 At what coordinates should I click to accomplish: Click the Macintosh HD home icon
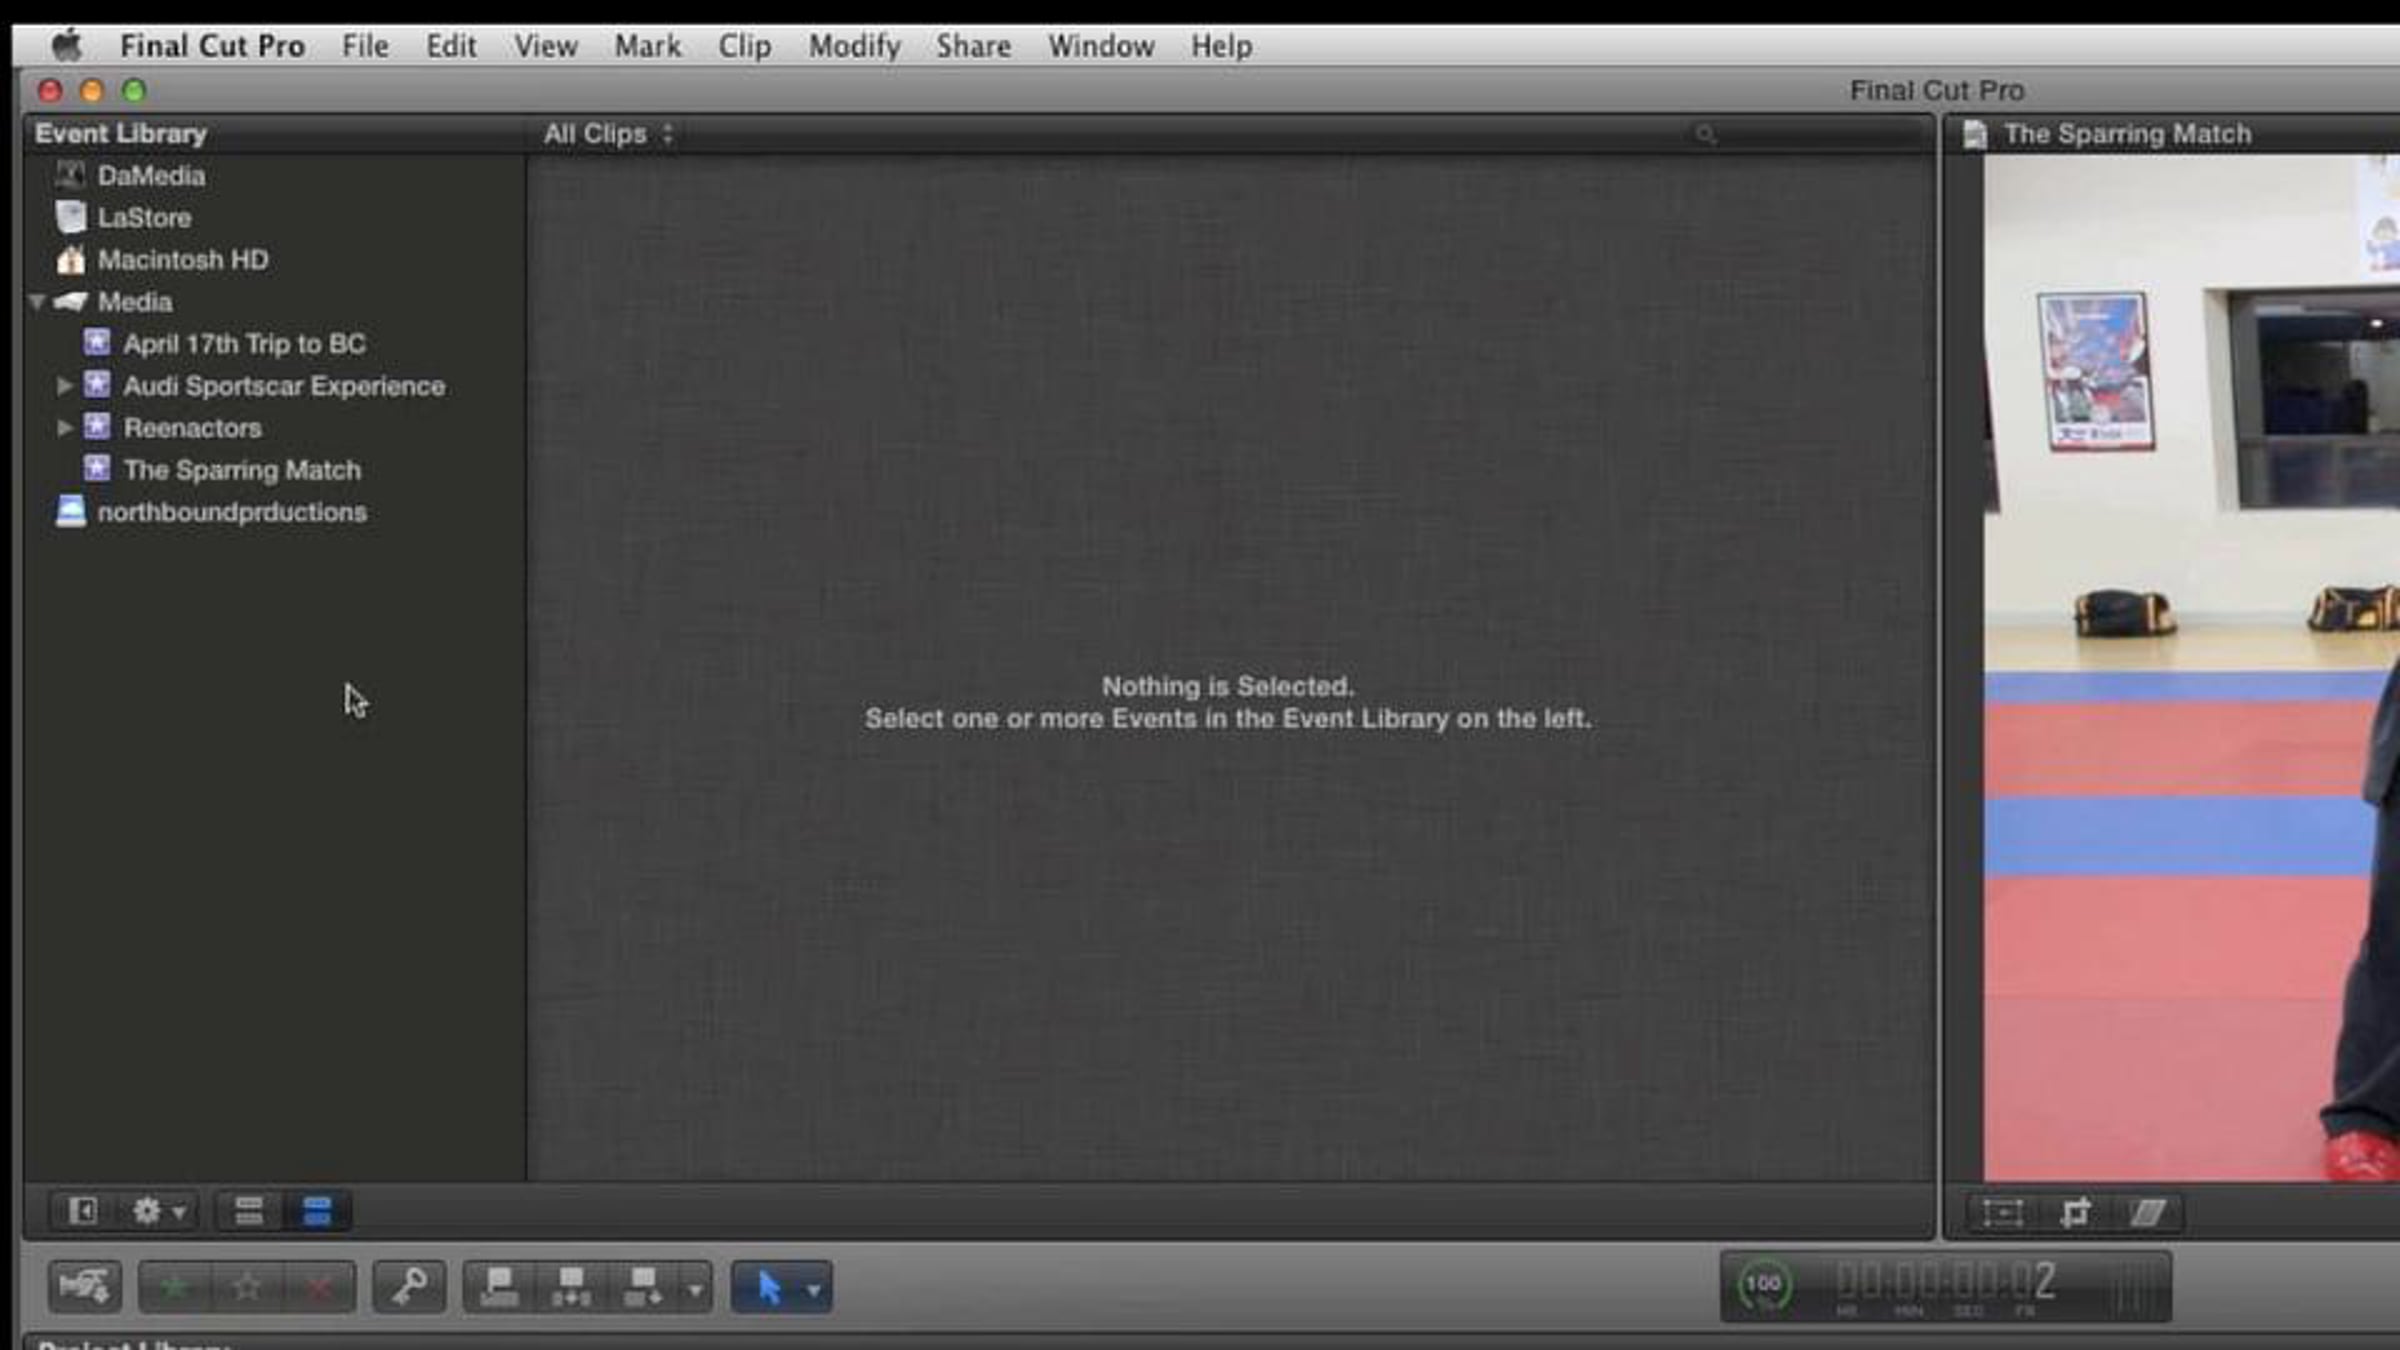[70, 259]
